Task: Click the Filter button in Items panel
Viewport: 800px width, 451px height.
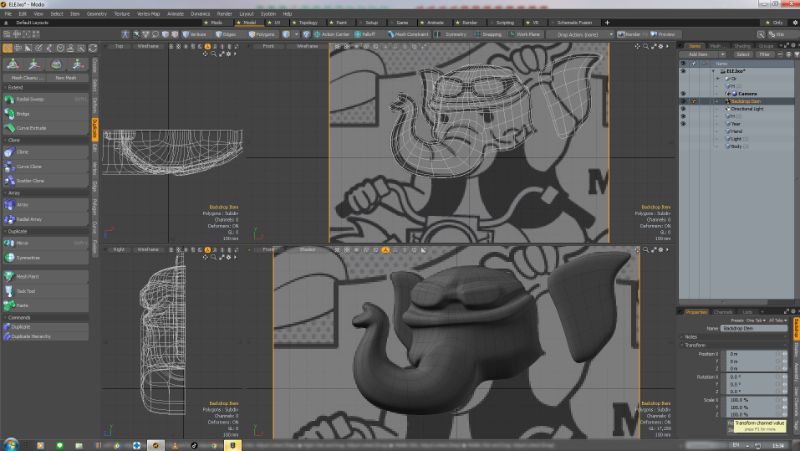Action: (x=764, y=54)
